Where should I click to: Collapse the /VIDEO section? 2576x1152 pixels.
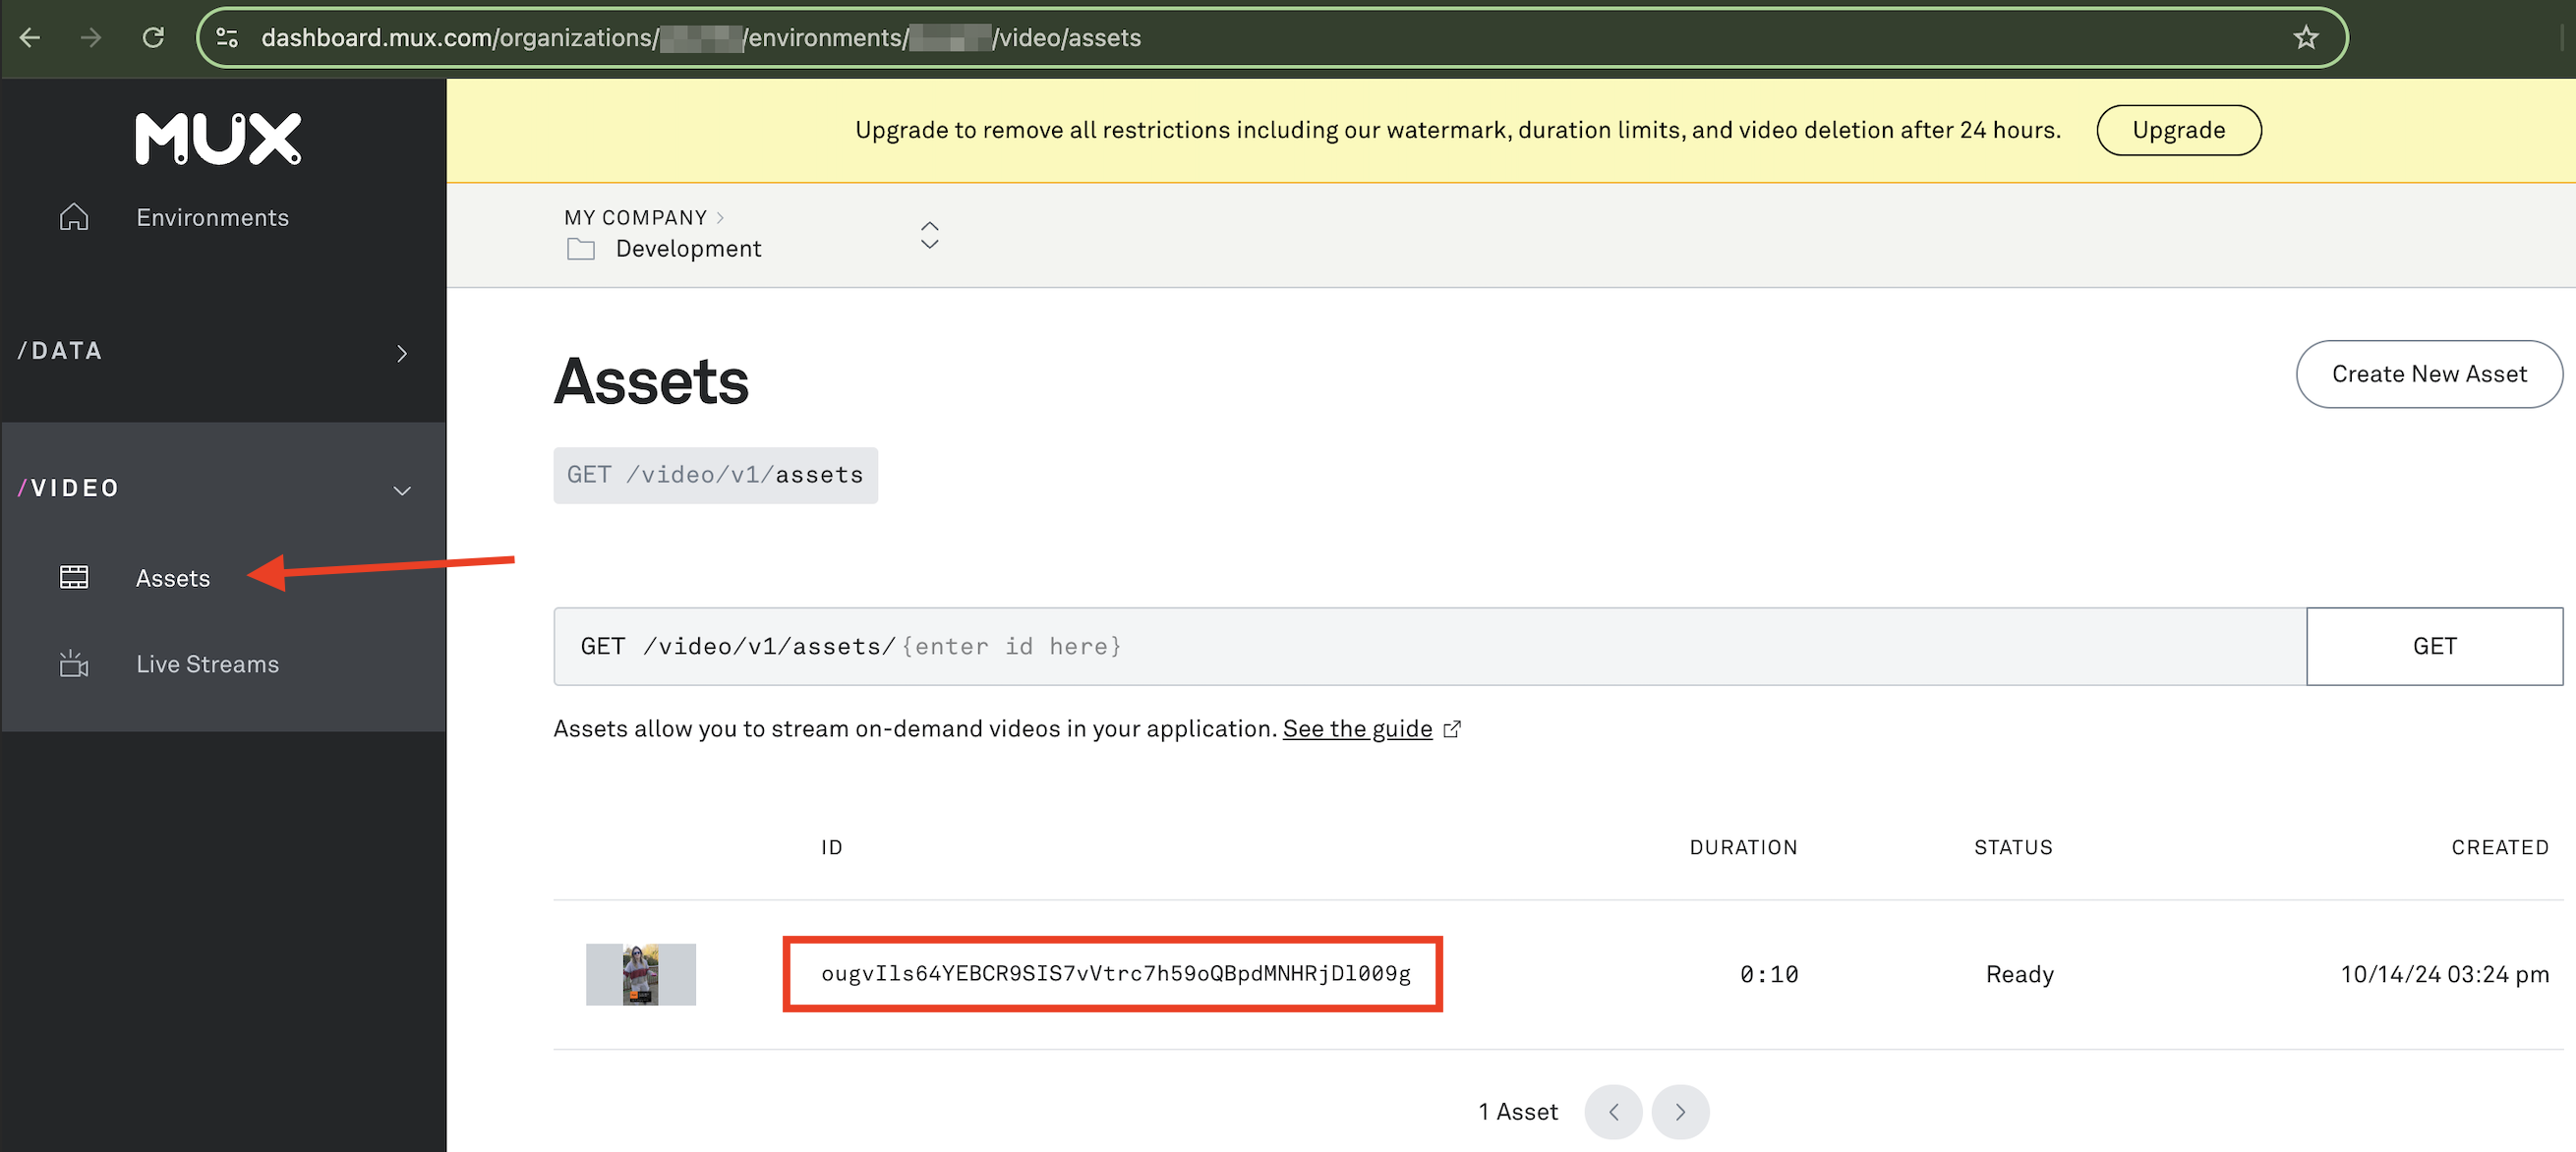[x=401, y=490]
